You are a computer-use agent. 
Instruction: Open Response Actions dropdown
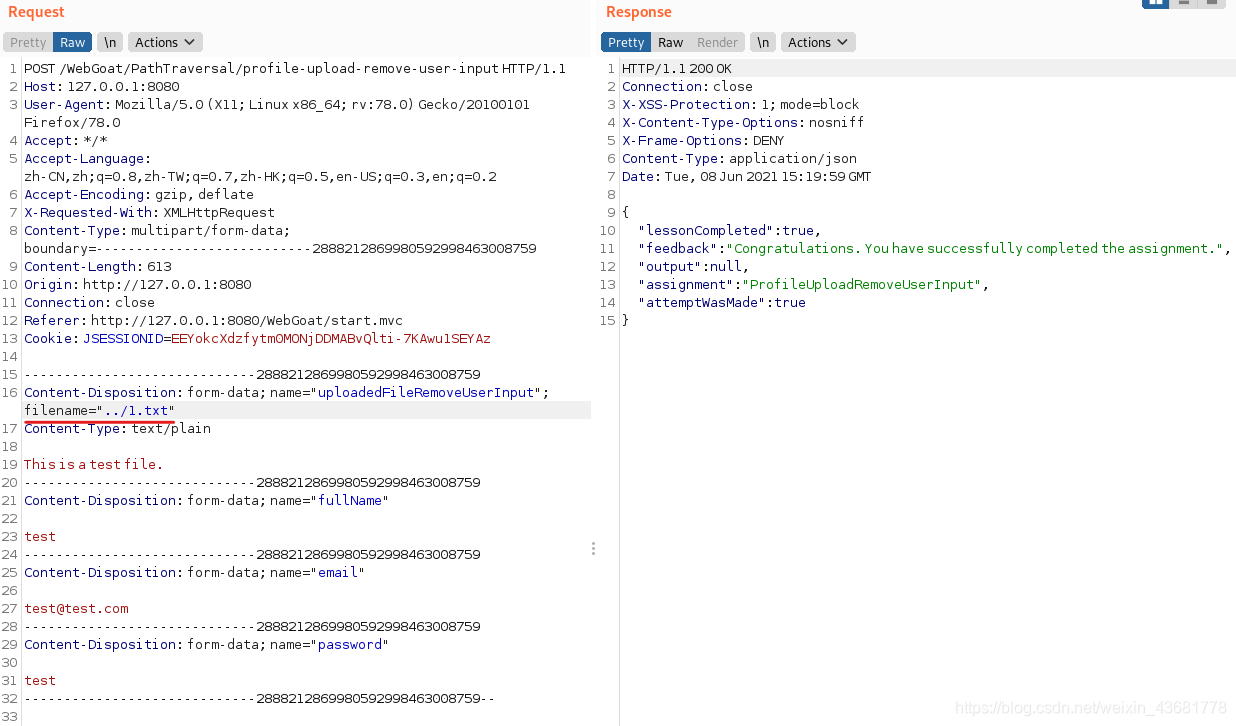(818, 42)
